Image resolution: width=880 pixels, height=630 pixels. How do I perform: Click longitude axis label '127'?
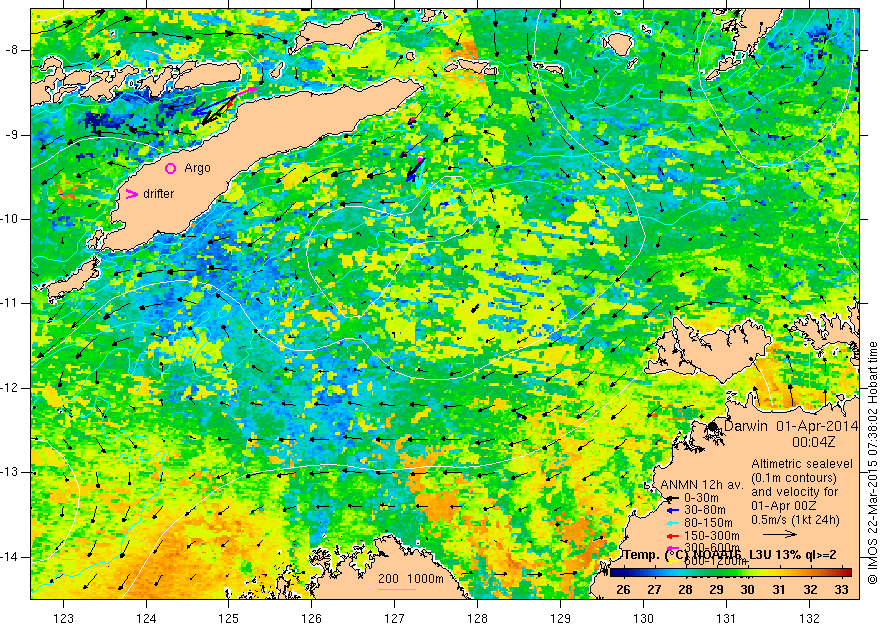395,619
